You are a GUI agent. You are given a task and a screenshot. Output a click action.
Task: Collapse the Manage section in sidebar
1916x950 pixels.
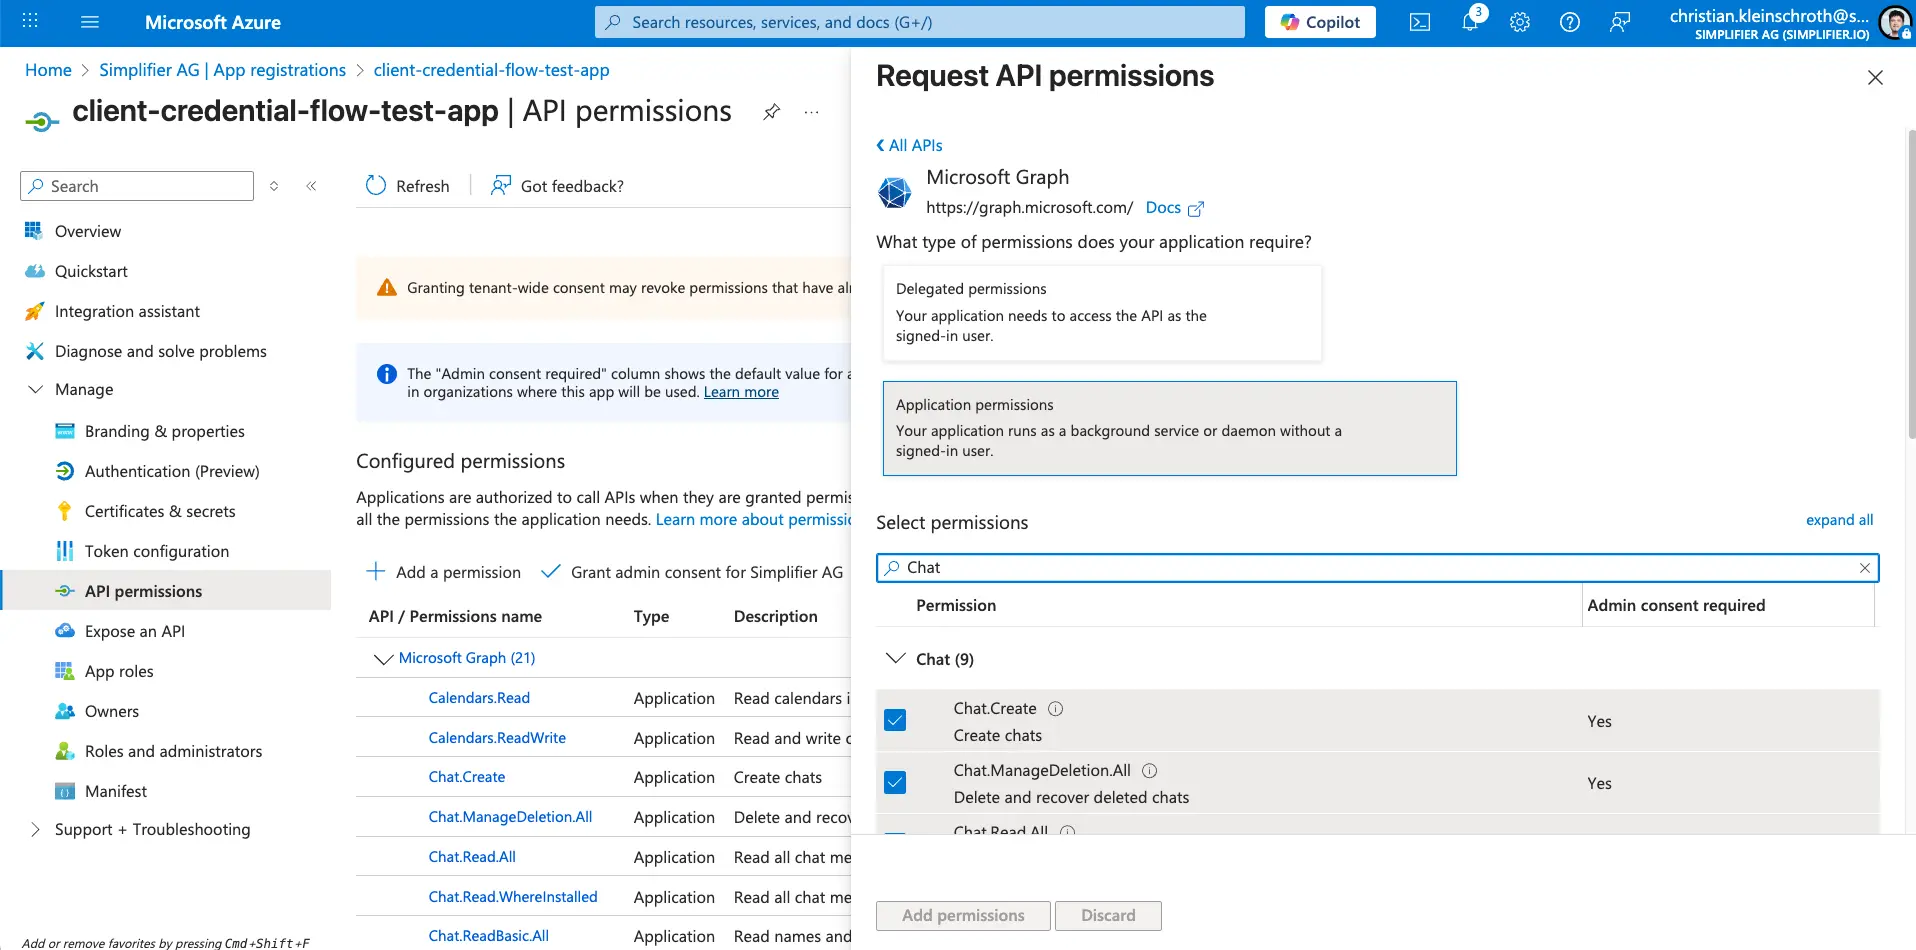36,390
